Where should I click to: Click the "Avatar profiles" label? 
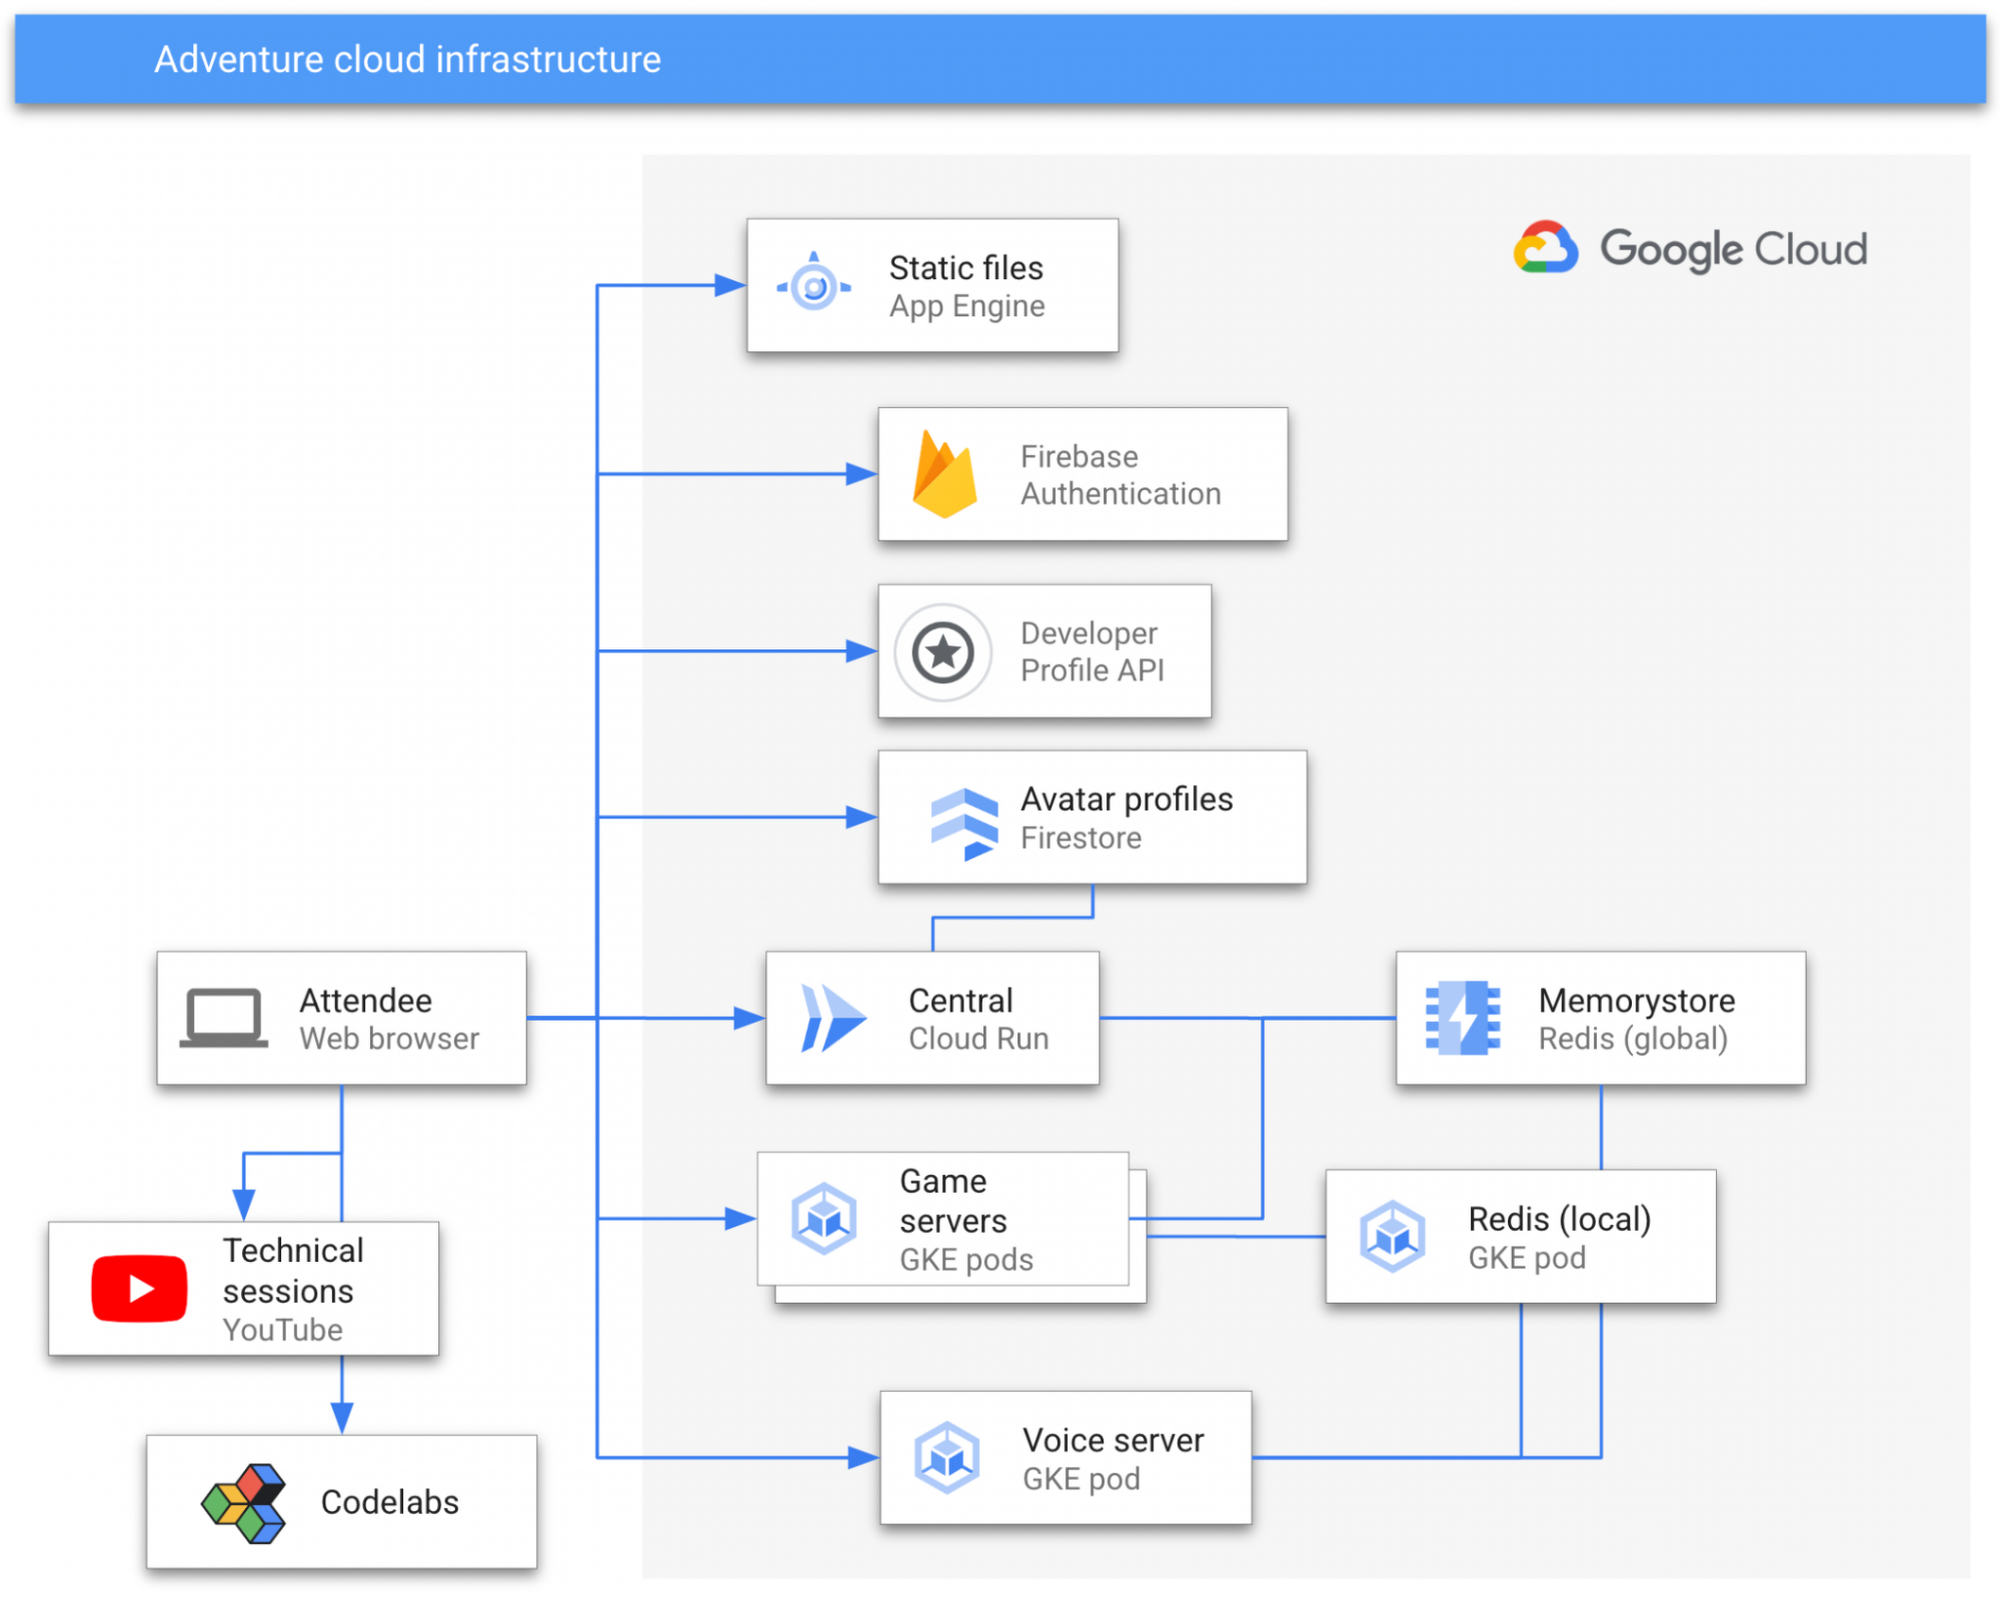tap(1126, 799)
